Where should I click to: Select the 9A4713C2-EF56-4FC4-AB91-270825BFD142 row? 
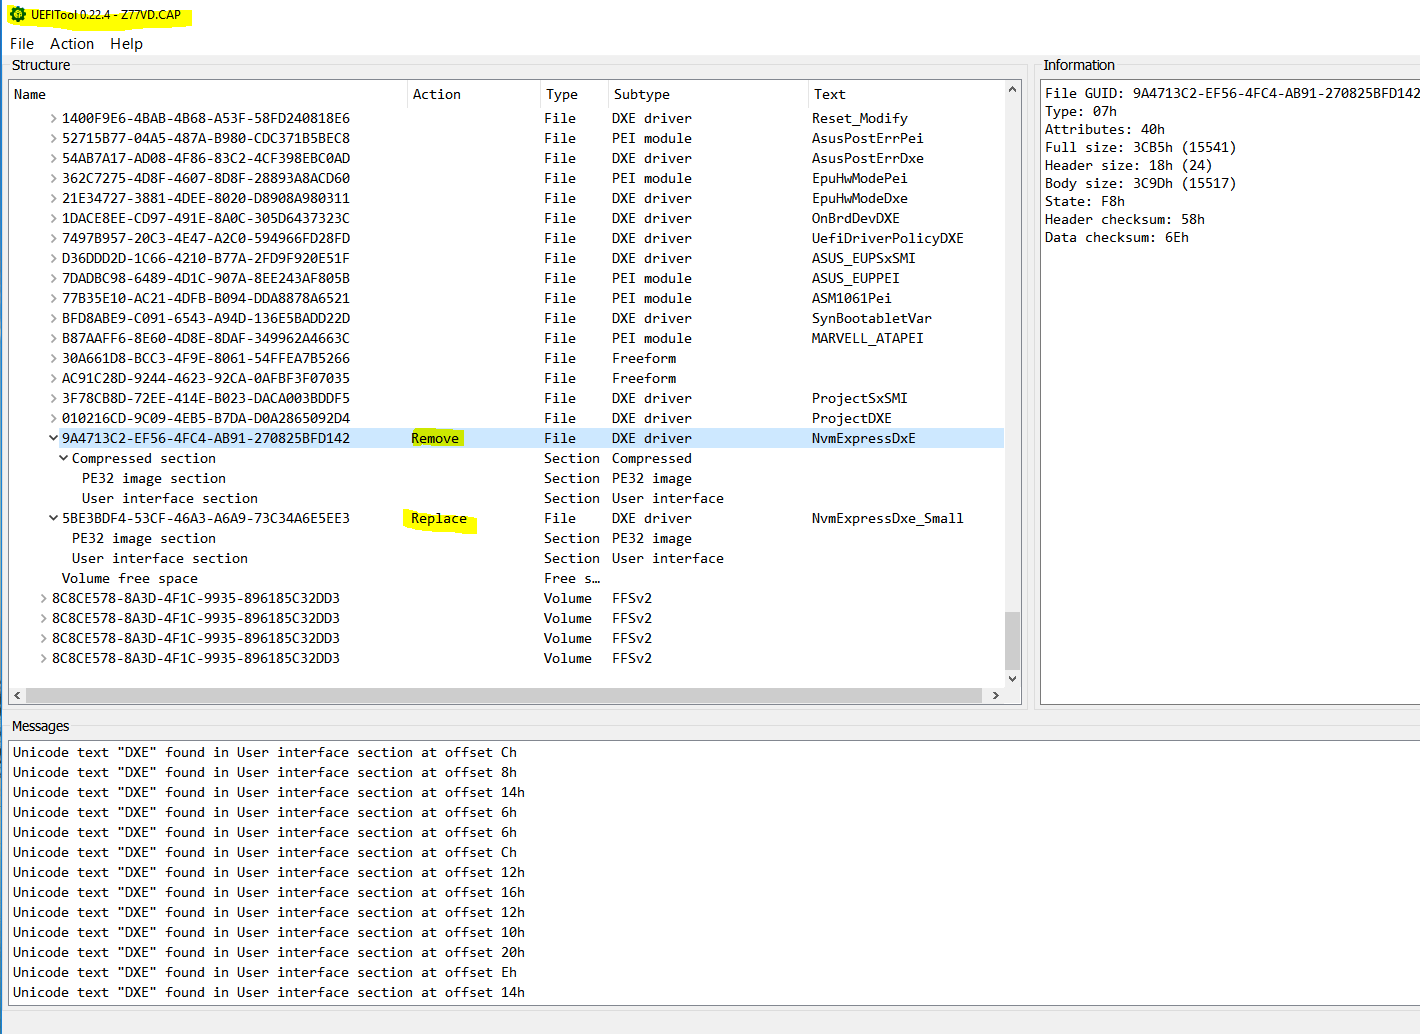(506, 438)
